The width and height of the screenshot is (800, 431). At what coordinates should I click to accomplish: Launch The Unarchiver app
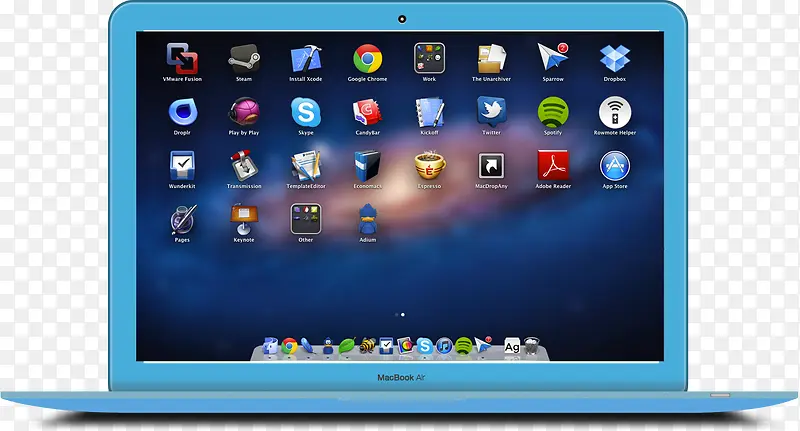click(x=491, y=58)
